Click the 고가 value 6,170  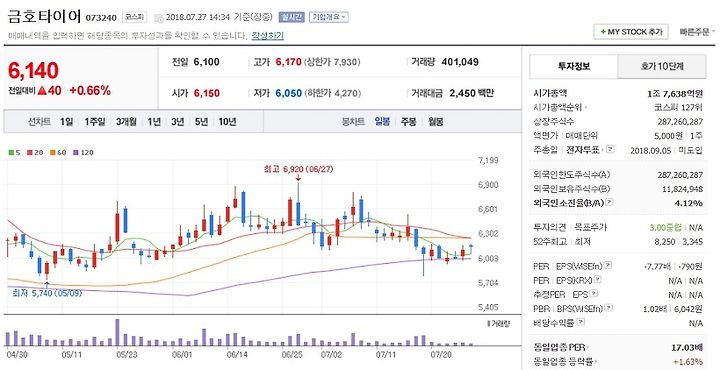(289, 62)
